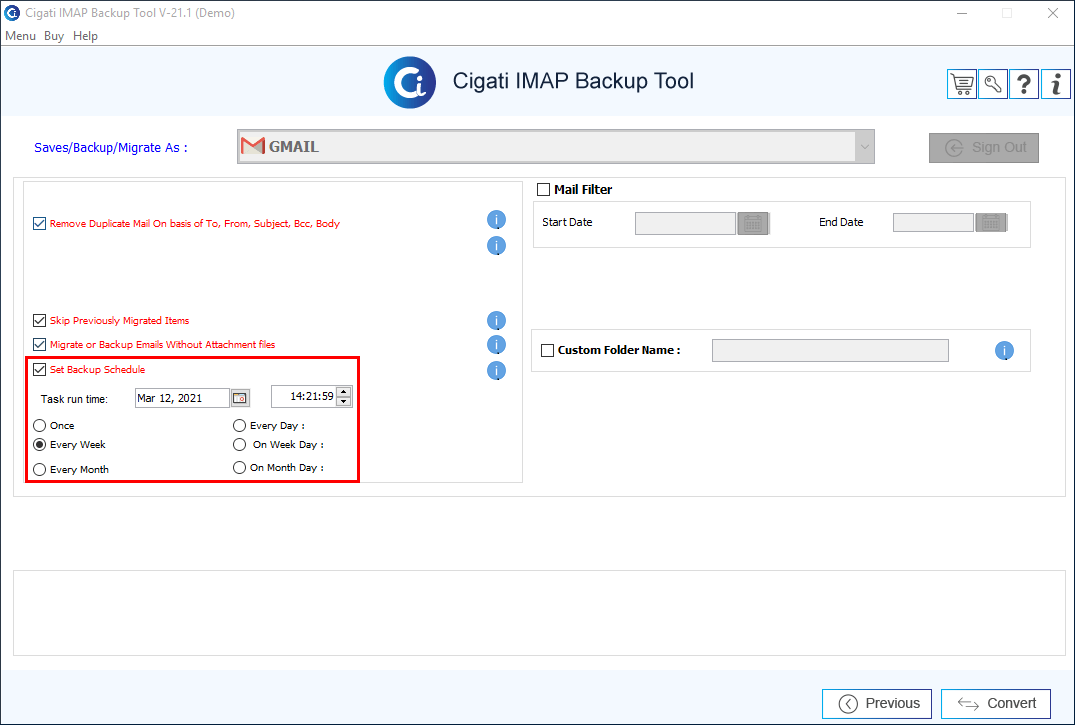Choose the On Week Day radio option
Viewport: 1075px width, 725px height.
239,444
